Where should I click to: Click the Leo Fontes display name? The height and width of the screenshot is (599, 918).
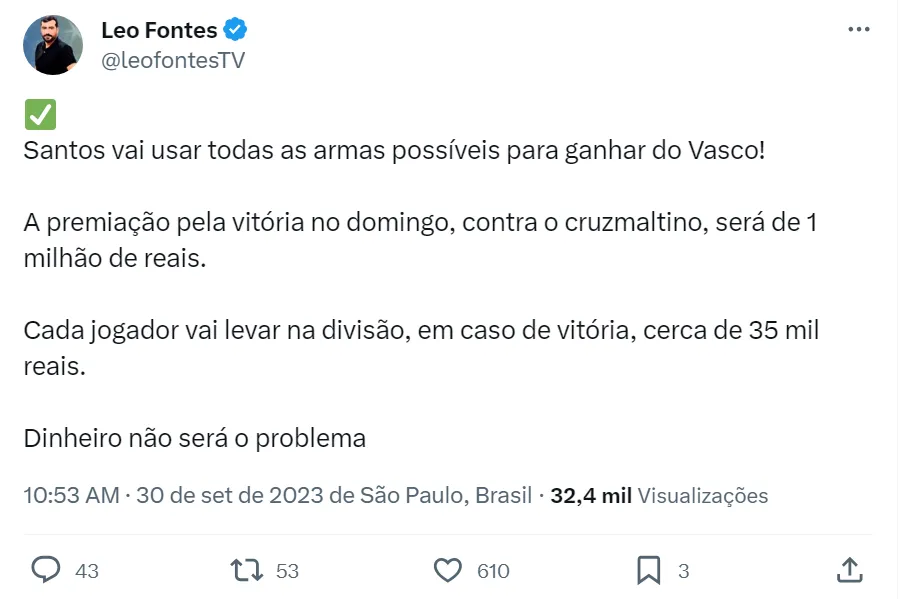[x=159, y=30]
